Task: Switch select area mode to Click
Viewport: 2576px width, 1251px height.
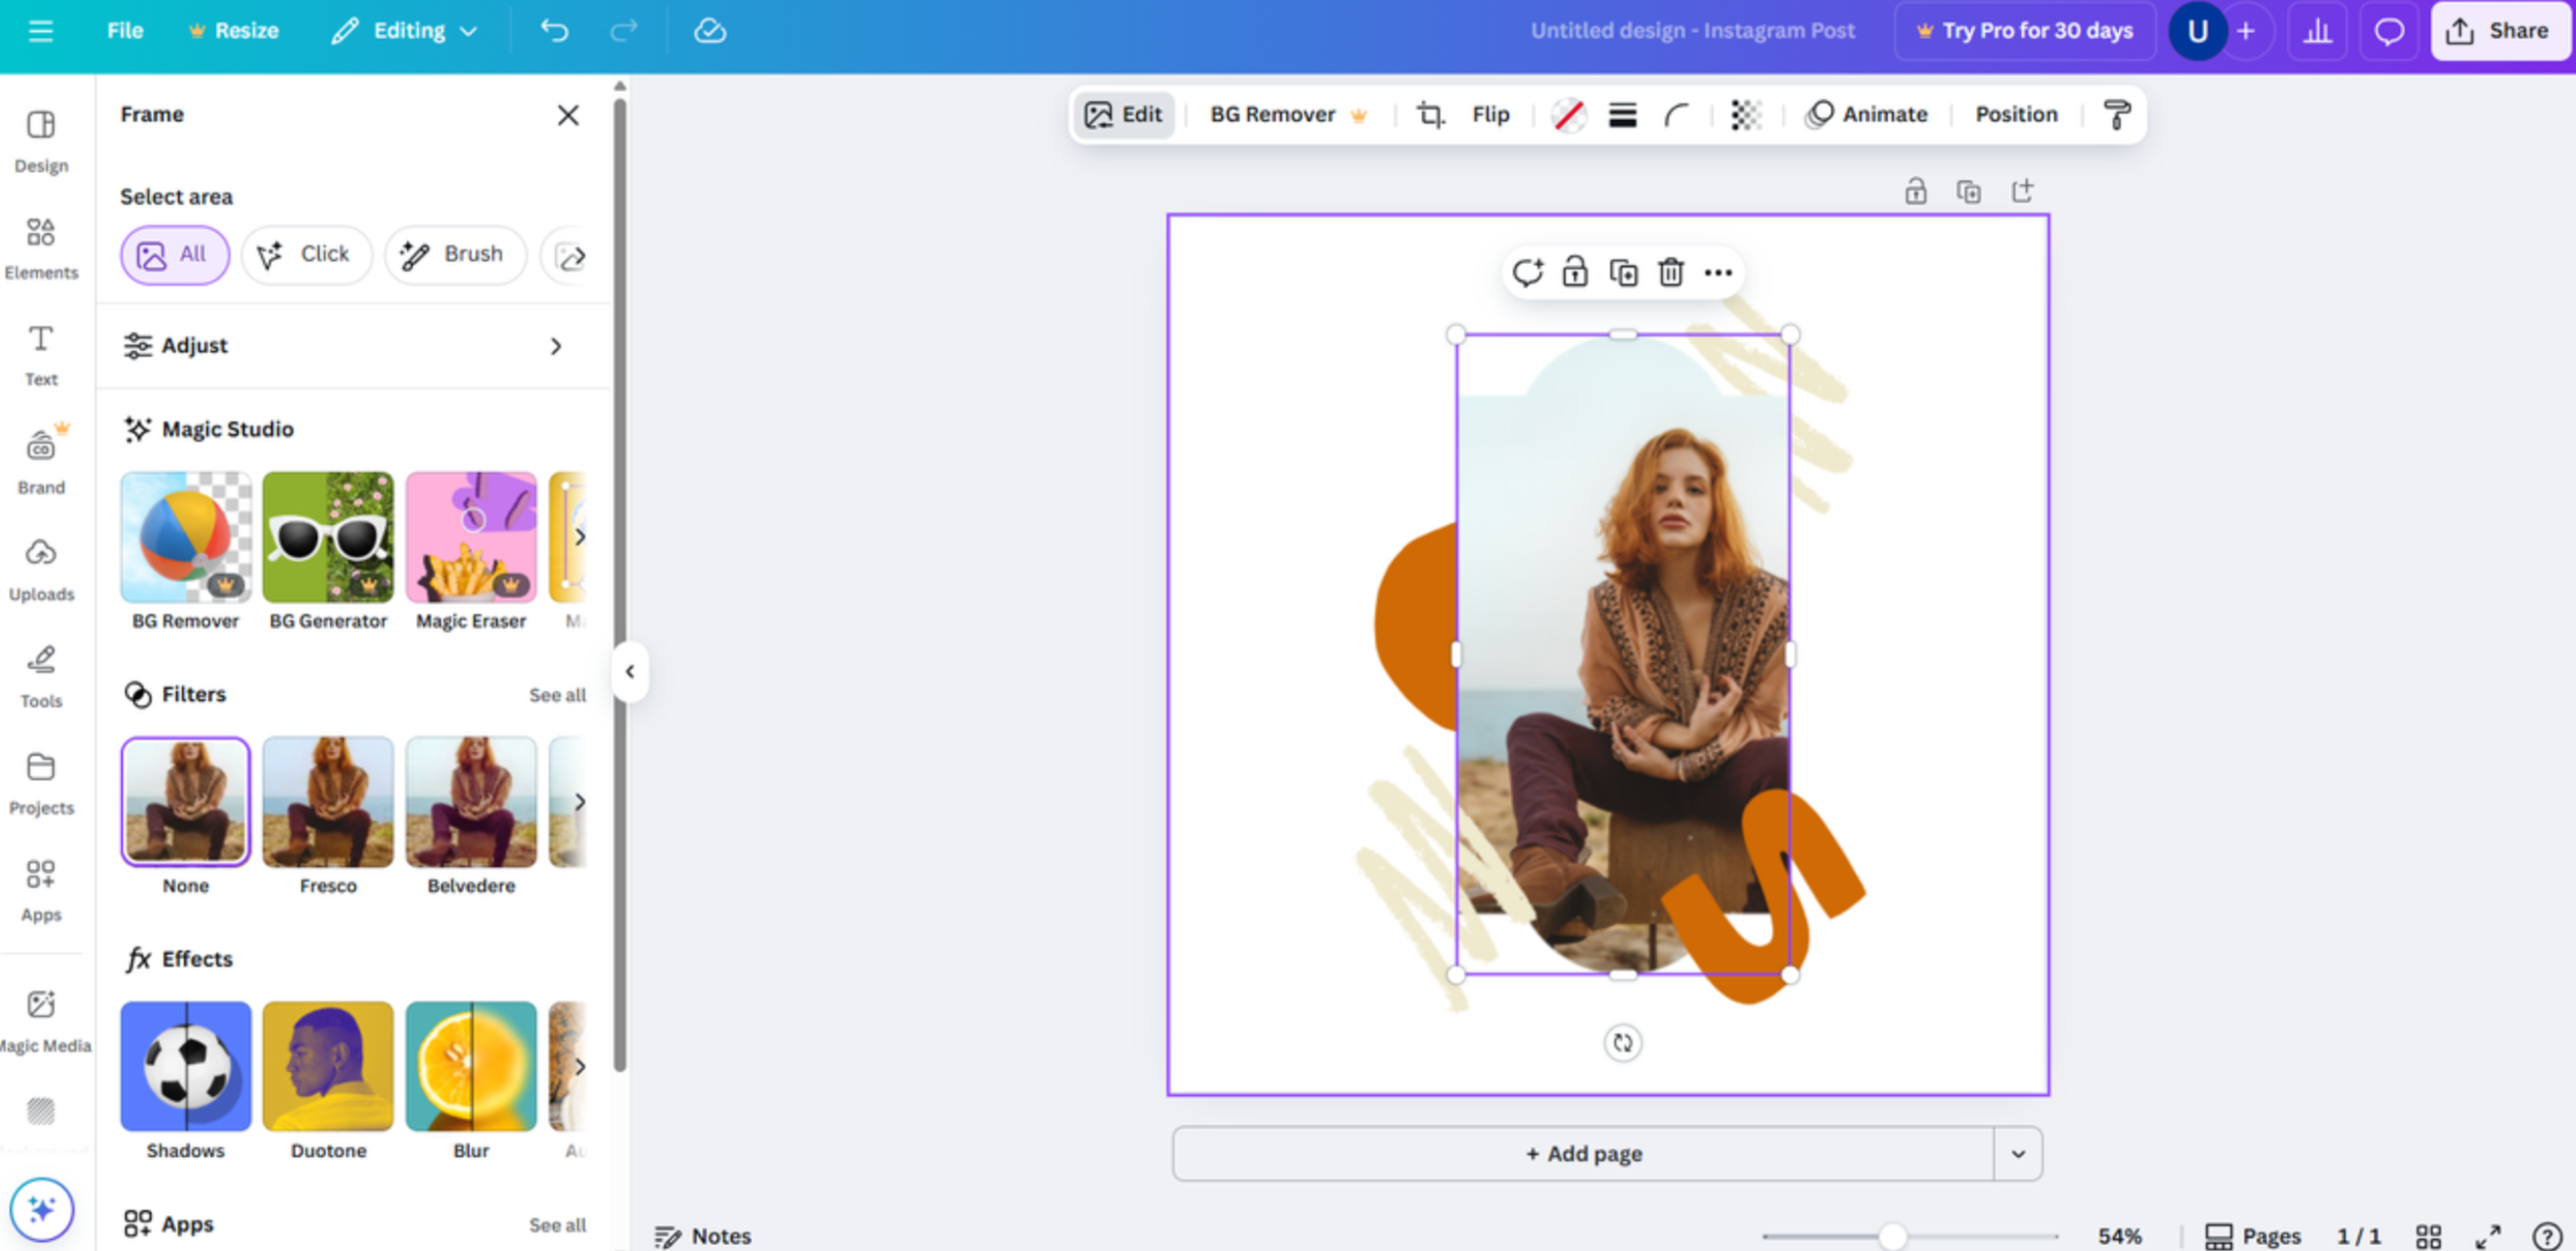Action: (306, 255)
